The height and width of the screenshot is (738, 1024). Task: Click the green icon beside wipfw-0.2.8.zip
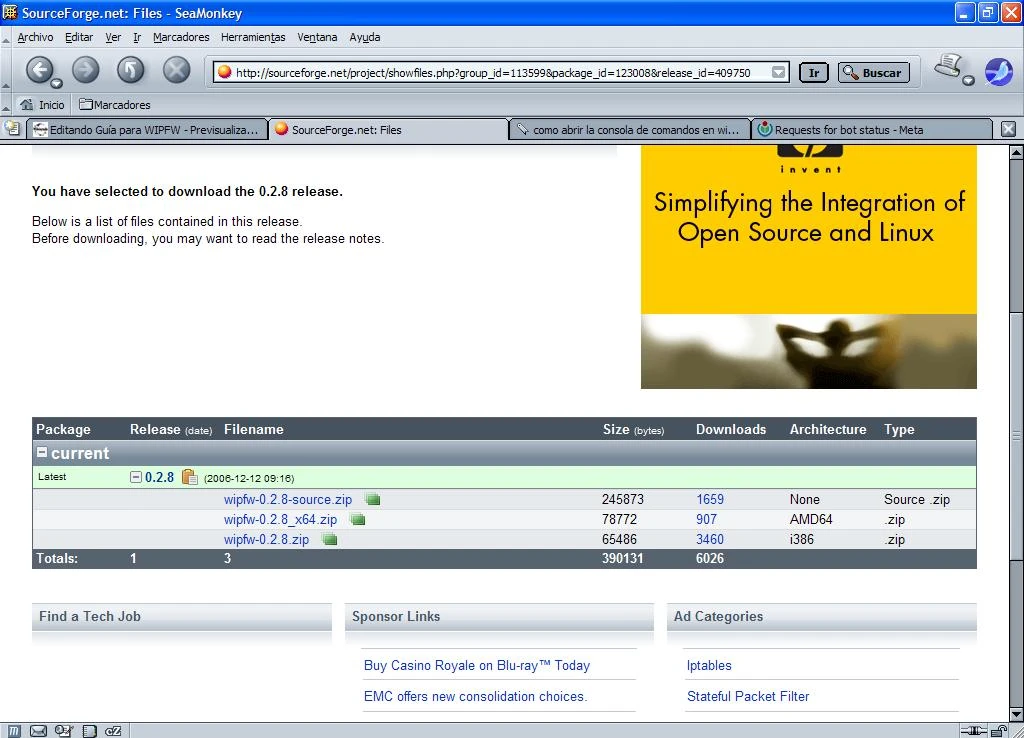pyautogui.click(x=330, y=539)
